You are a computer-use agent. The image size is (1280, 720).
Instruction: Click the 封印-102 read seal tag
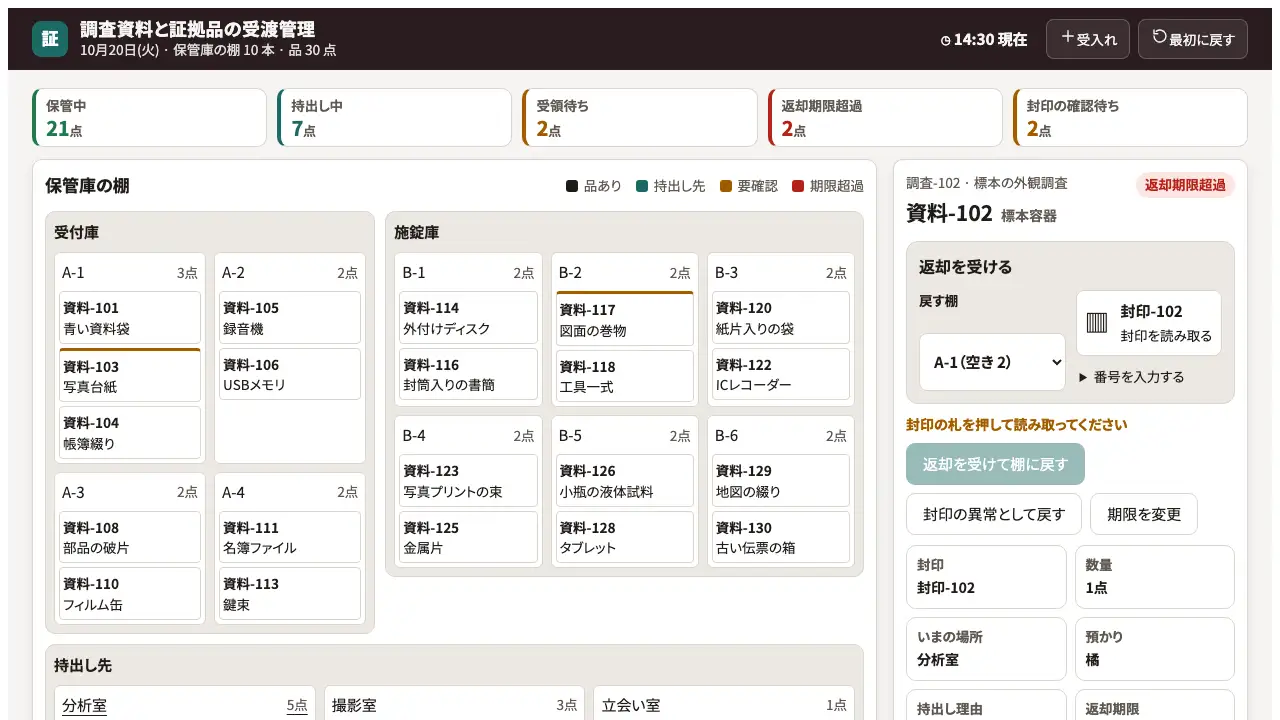point(1149,323)
